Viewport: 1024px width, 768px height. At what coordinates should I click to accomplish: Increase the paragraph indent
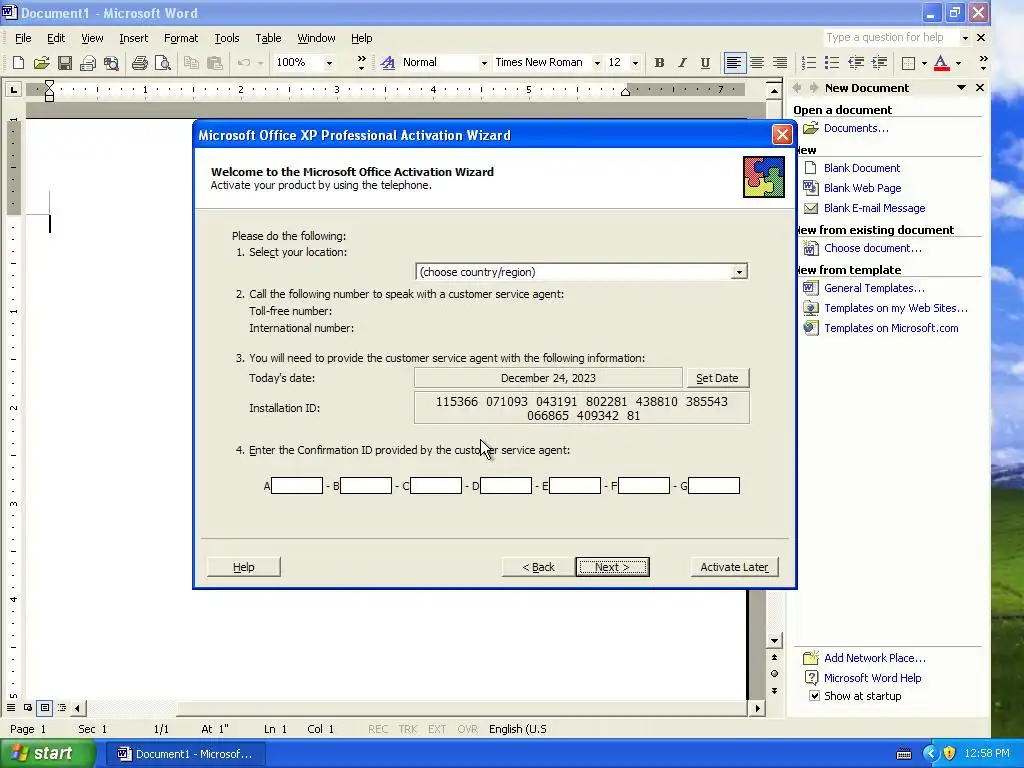(879, 63)
